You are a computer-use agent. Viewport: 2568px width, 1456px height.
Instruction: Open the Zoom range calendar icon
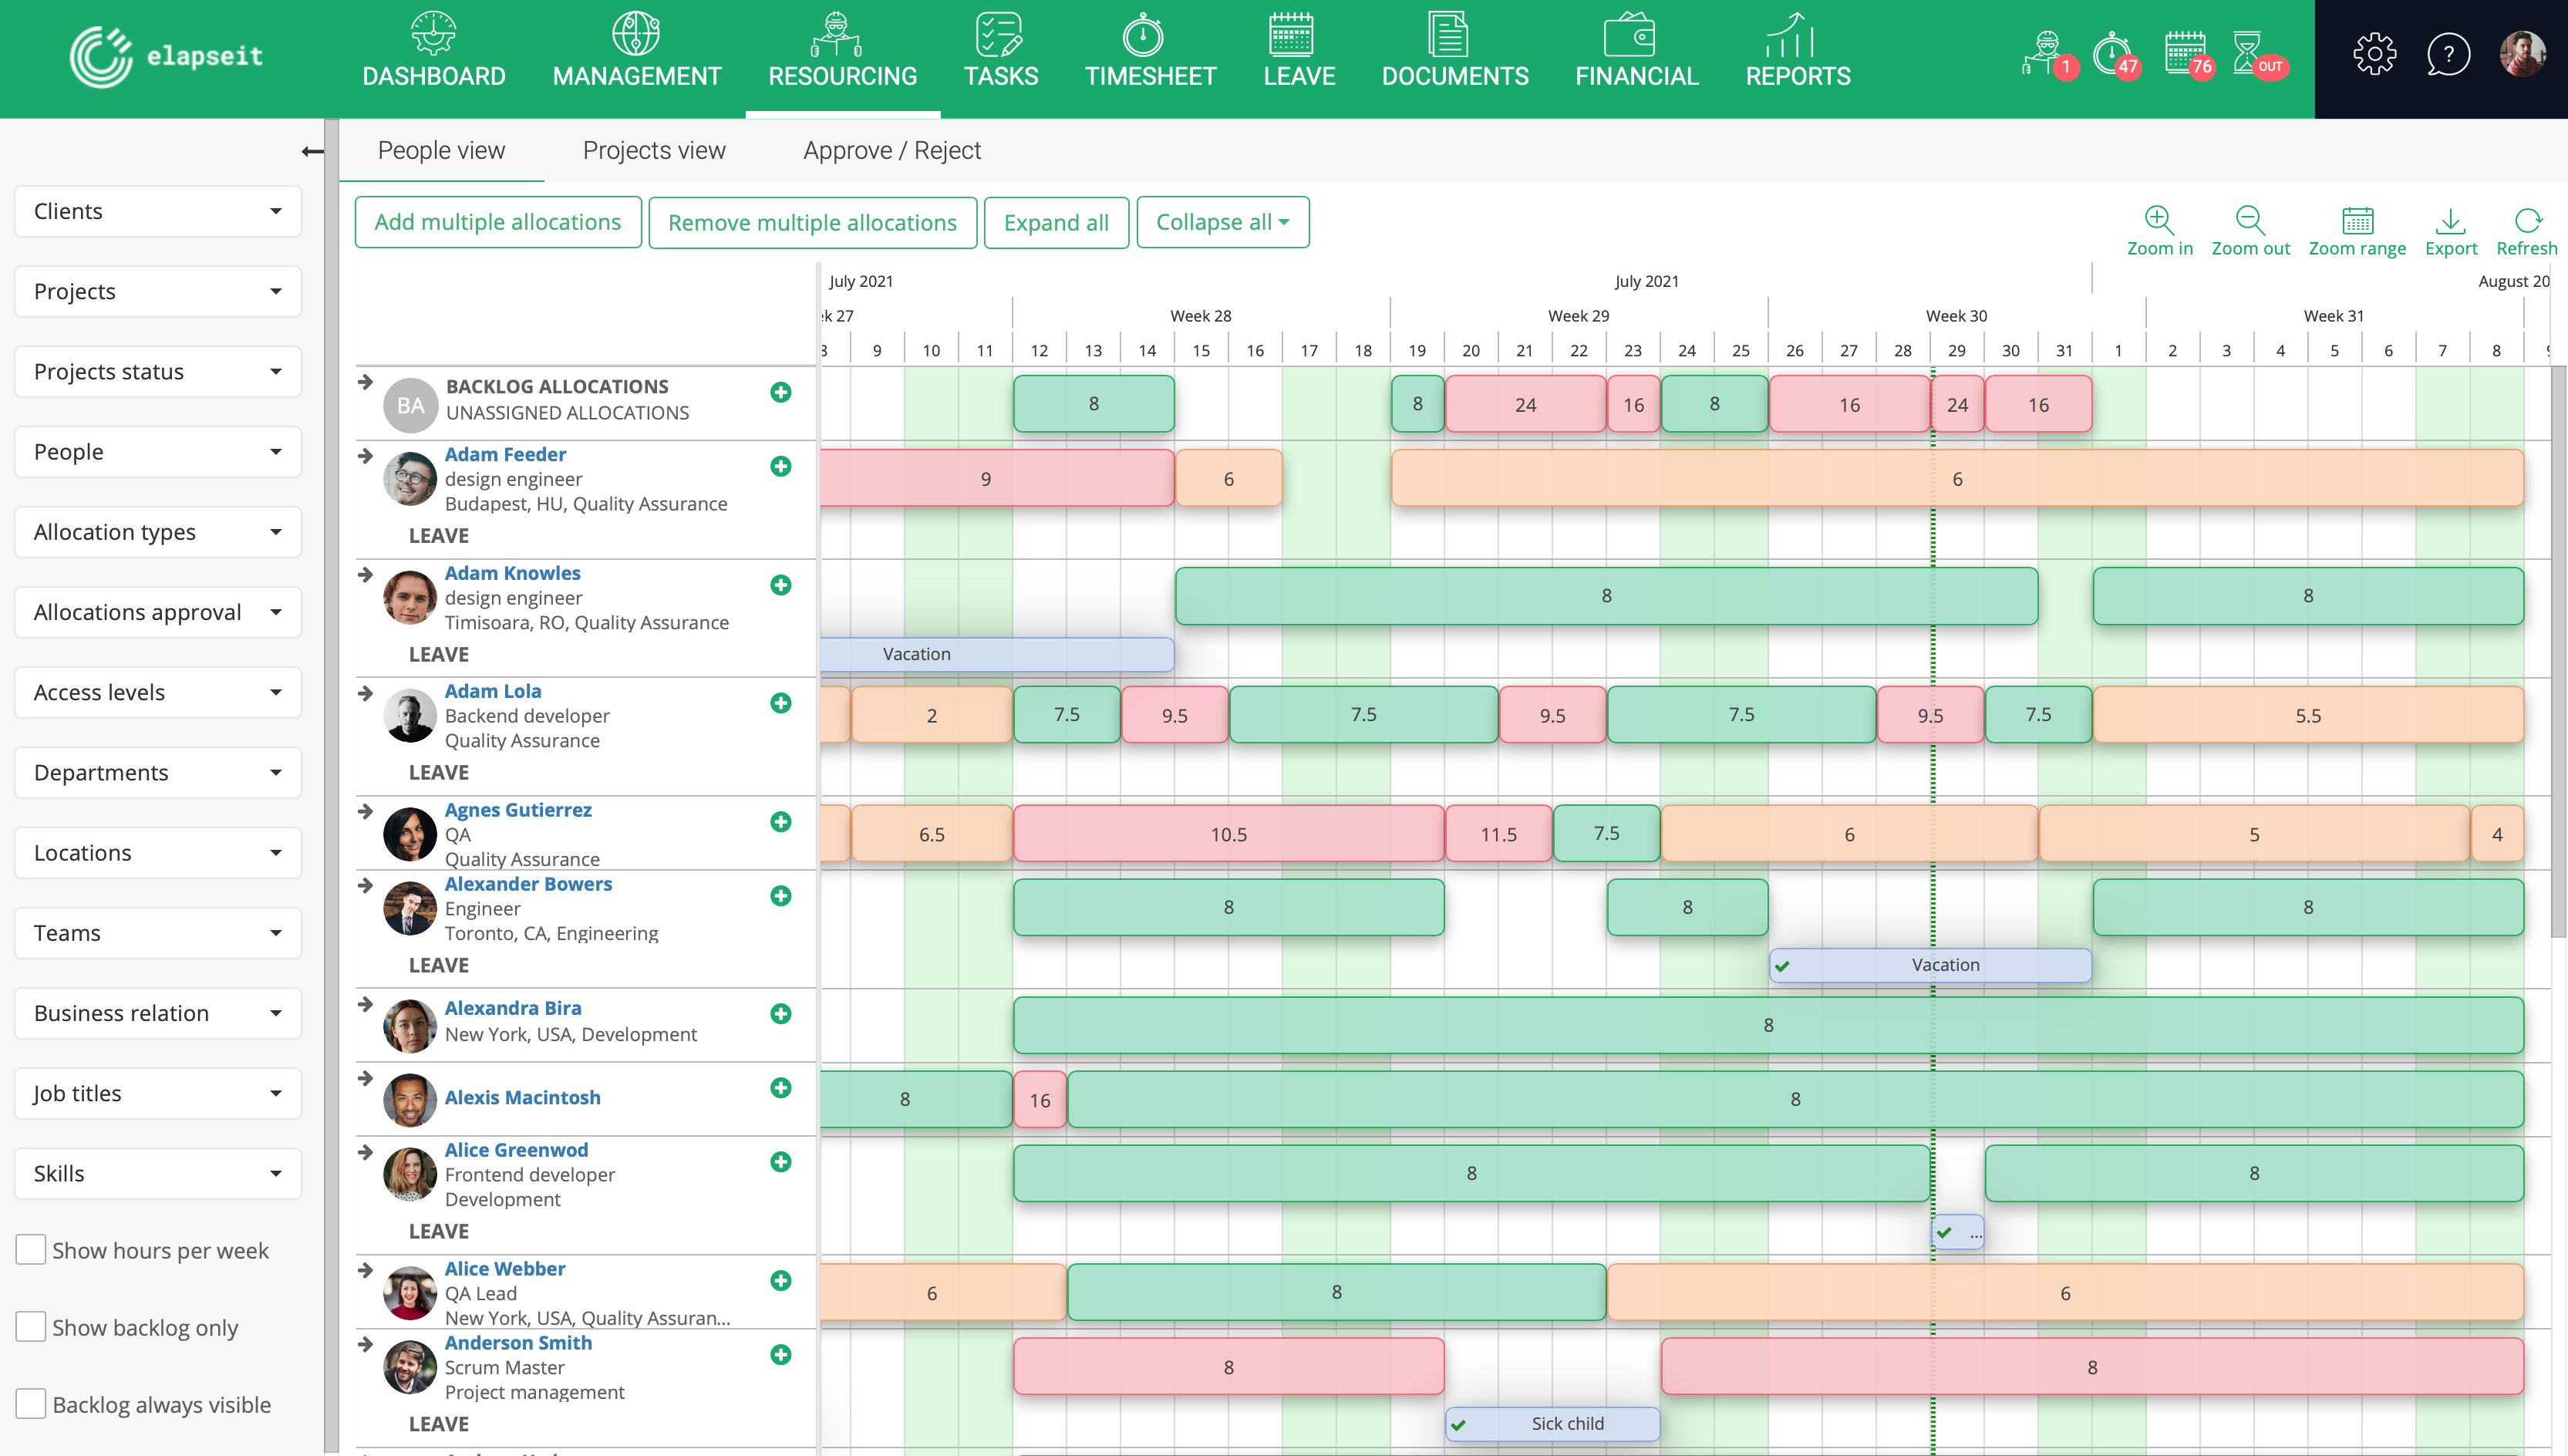[x=2356, y=221]
